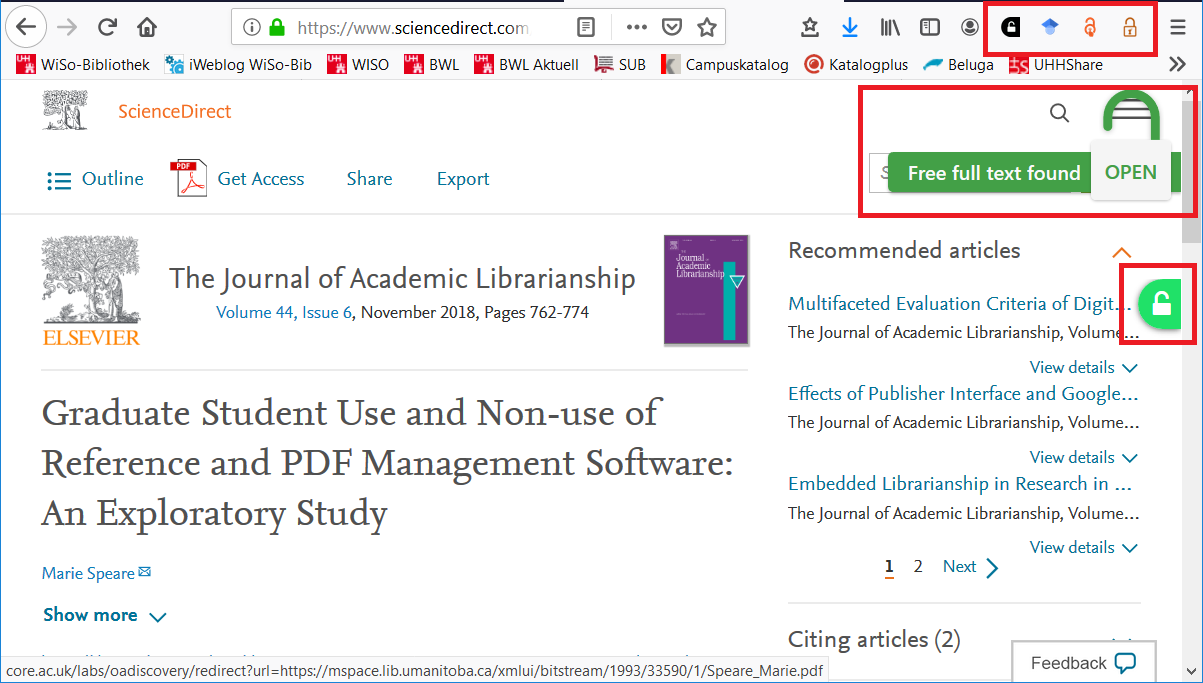Open the Downloads arrow panel

pyautogui.click(x=850, y=27)
